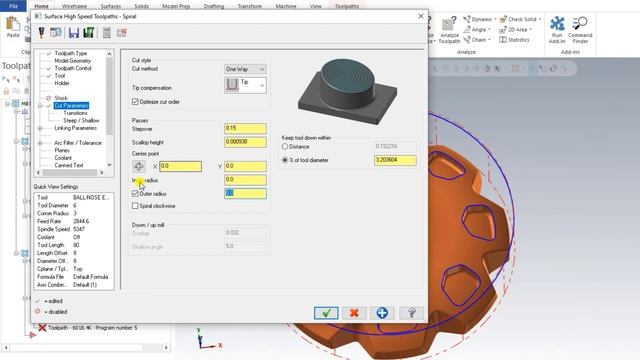Click the red-pink icon at dialog toolbar end

pyautogui.click(x=121, y=33)
